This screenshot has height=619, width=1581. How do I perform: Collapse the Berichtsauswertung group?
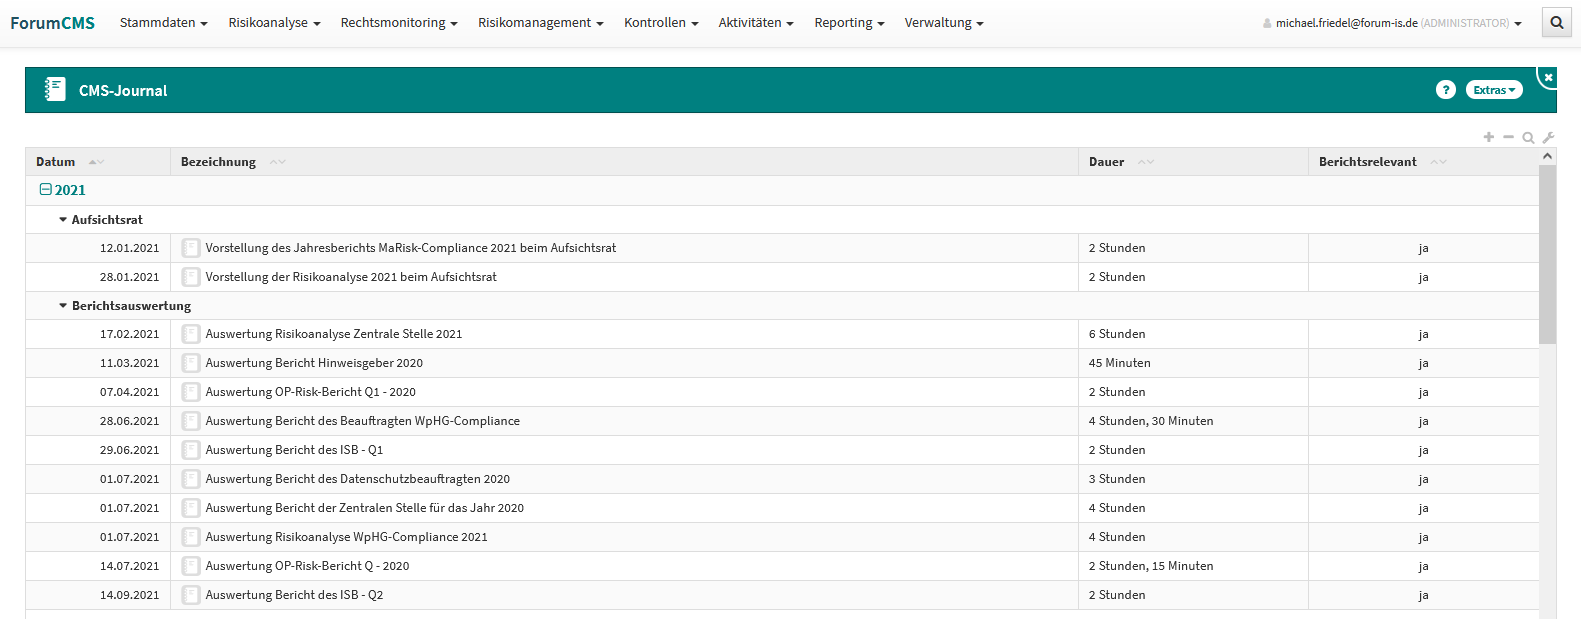pos(63,306)
